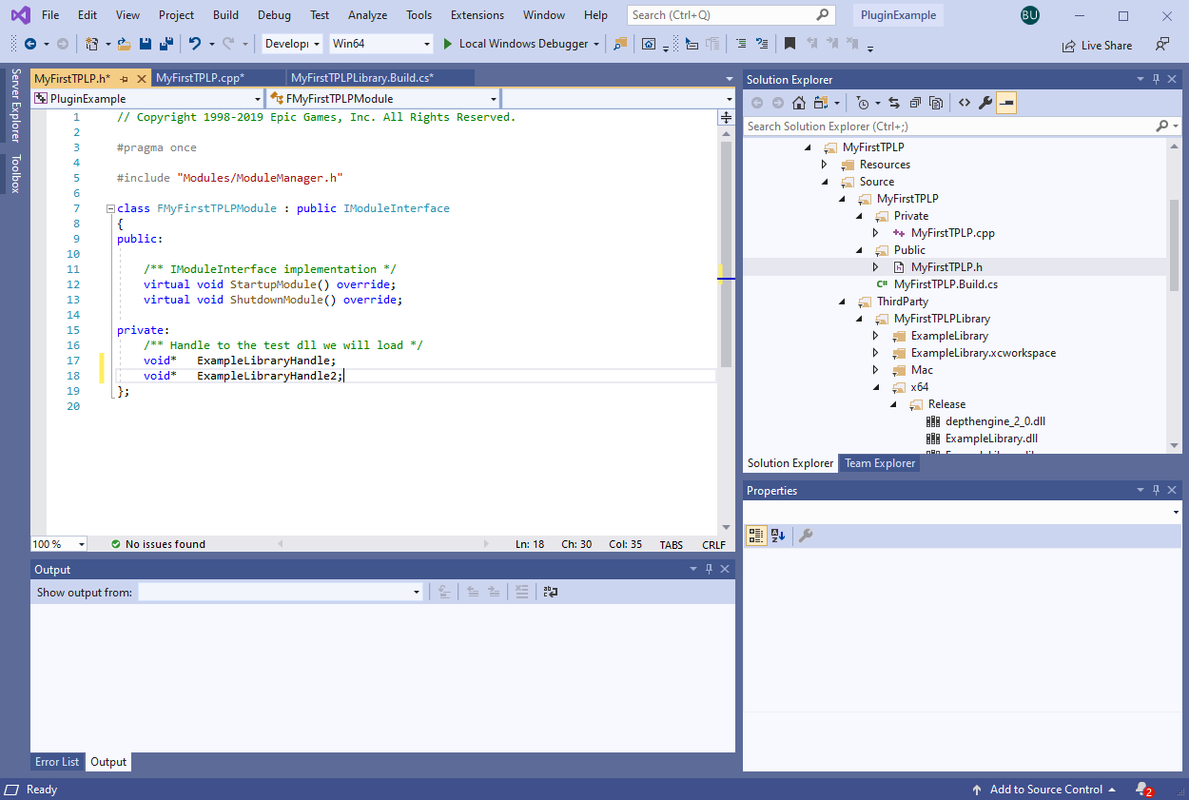This screenshot has height=800, width=1189.
Task: Click the Open File folder icon
Action: click(124, 44)
